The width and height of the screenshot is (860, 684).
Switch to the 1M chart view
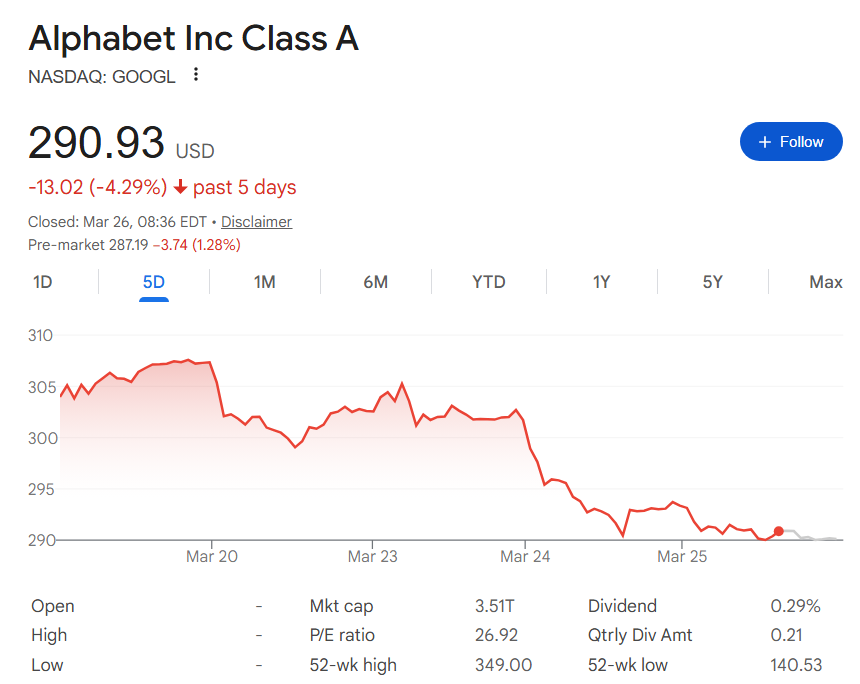pyautogui.click(x=264, y=282)
